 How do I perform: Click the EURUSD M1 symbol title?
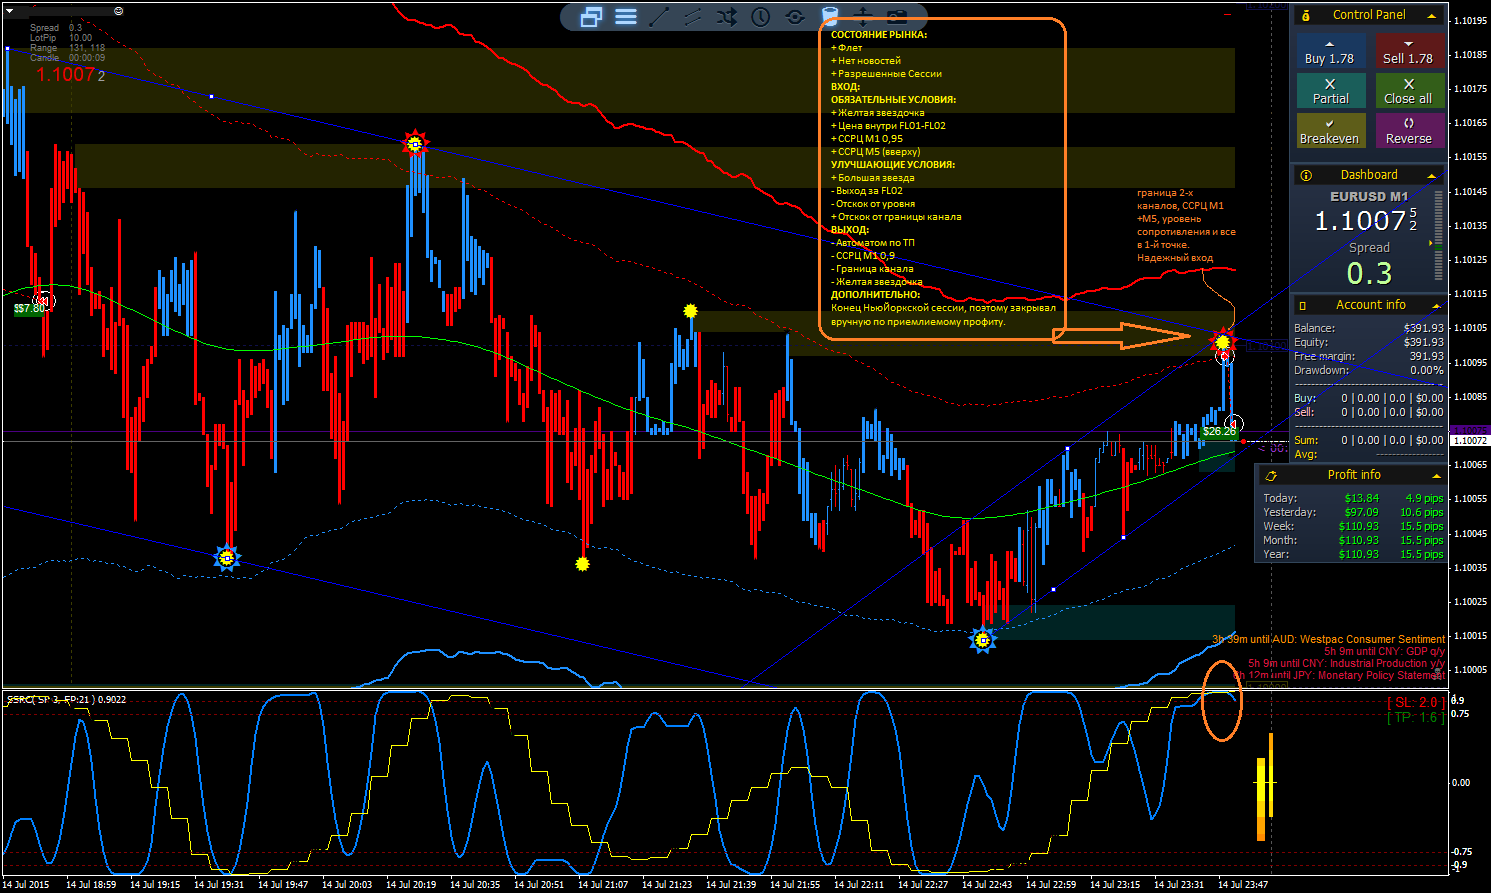(x=1369, y=196)
